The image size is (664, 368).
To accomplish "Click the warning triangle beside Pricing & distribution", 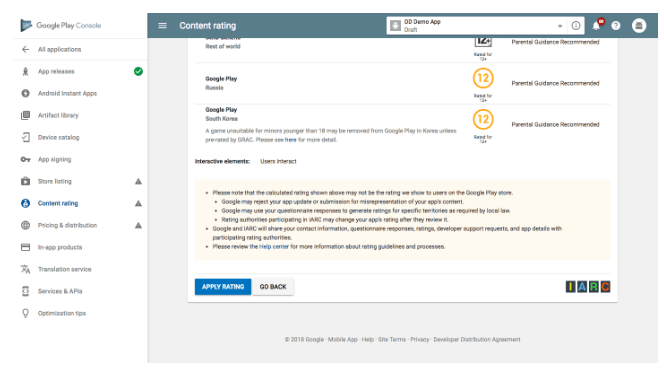I will click(x=138, y=226).
